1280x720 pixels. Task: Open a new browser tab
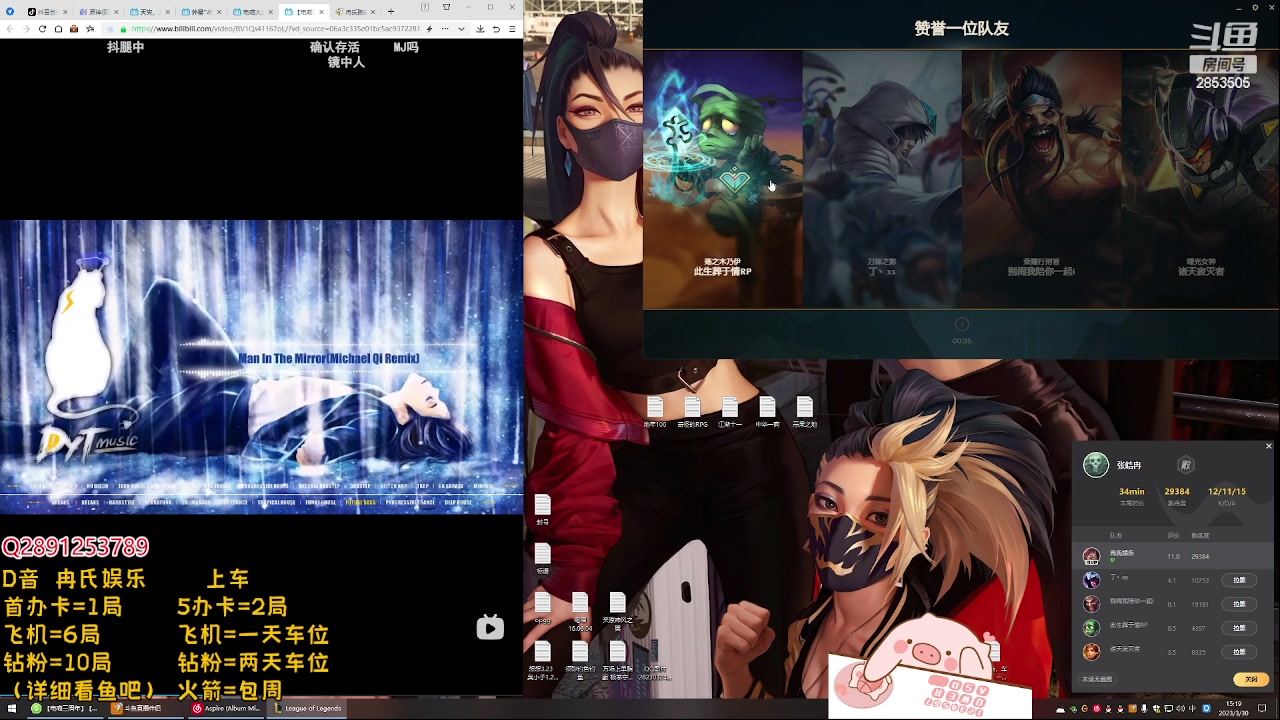pos(391,12)
